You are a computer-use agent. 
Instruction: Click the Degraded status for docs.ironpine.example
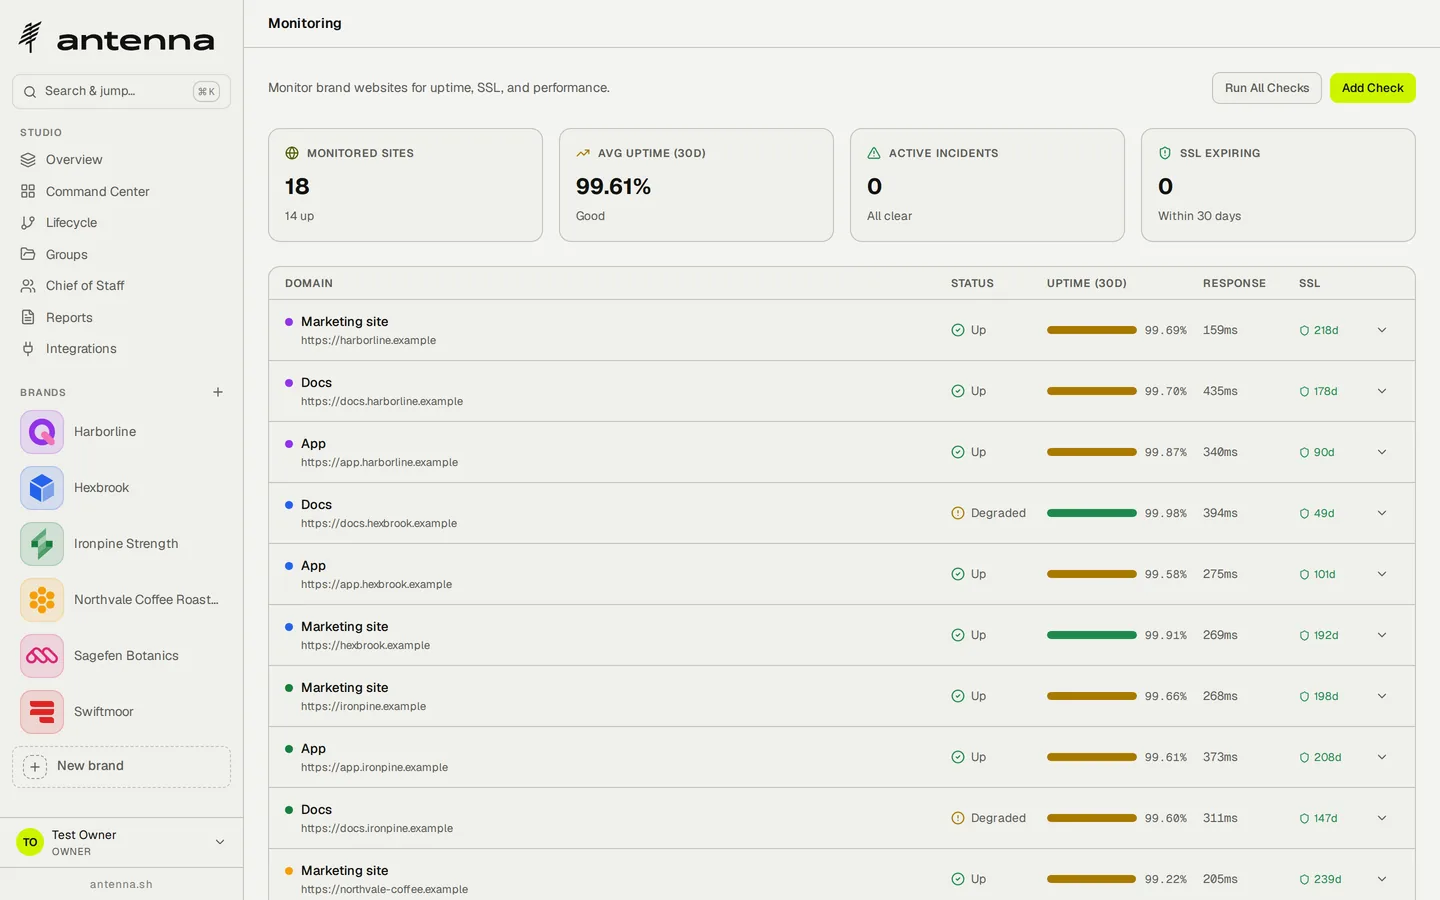point(989,818)
